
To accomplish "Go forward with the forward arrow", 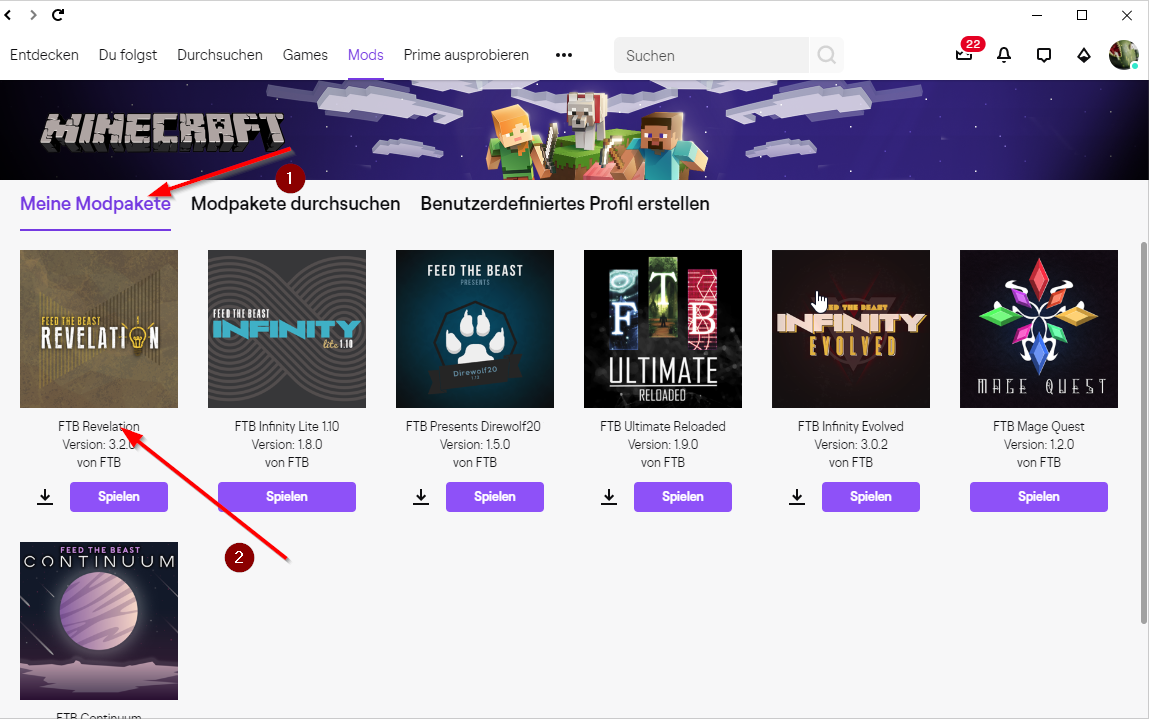I will tap(33, 15).
